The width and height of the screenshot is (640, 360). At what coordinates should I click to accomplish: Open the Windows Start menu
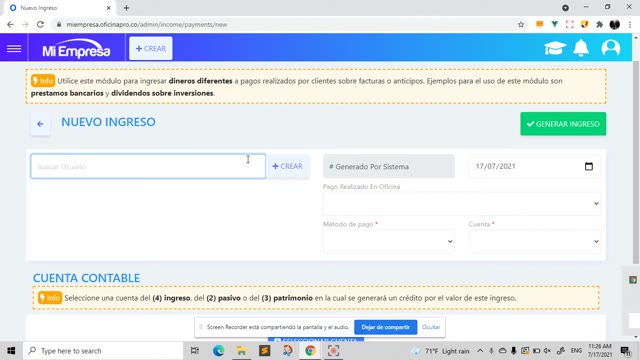(x=11, y=351)
